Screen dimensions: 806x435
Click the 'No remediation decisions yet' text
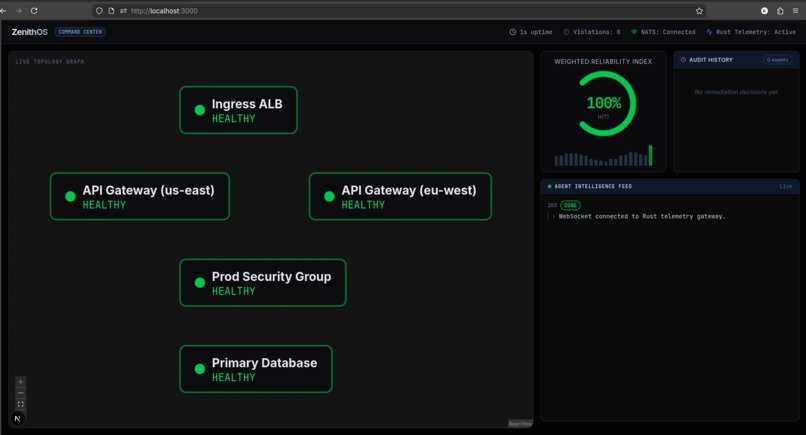tap(736, 92)
